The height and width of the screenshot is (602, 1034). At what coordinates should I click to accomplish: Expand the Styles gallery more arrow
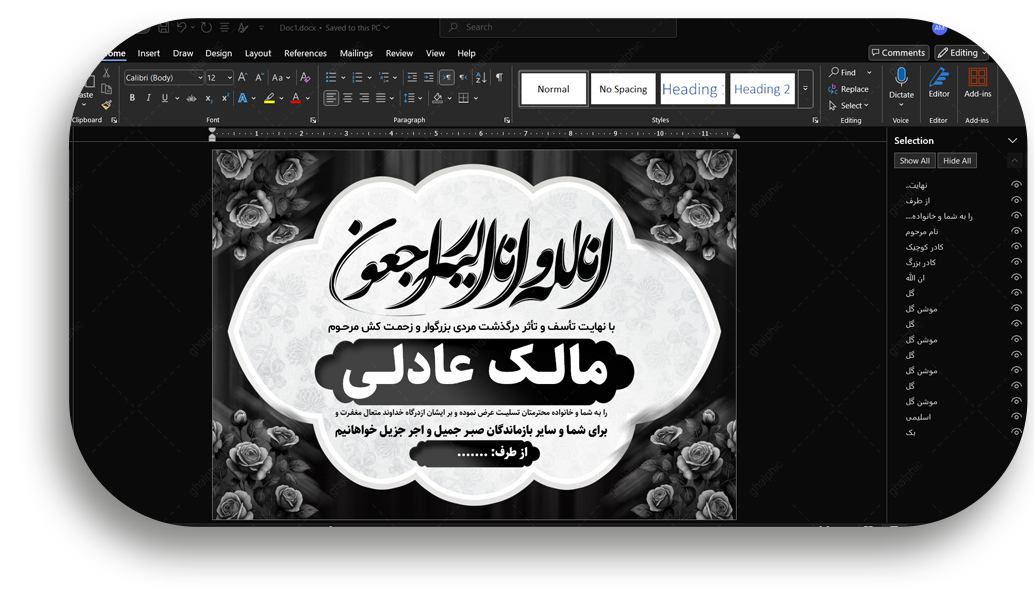coord(805,89)
